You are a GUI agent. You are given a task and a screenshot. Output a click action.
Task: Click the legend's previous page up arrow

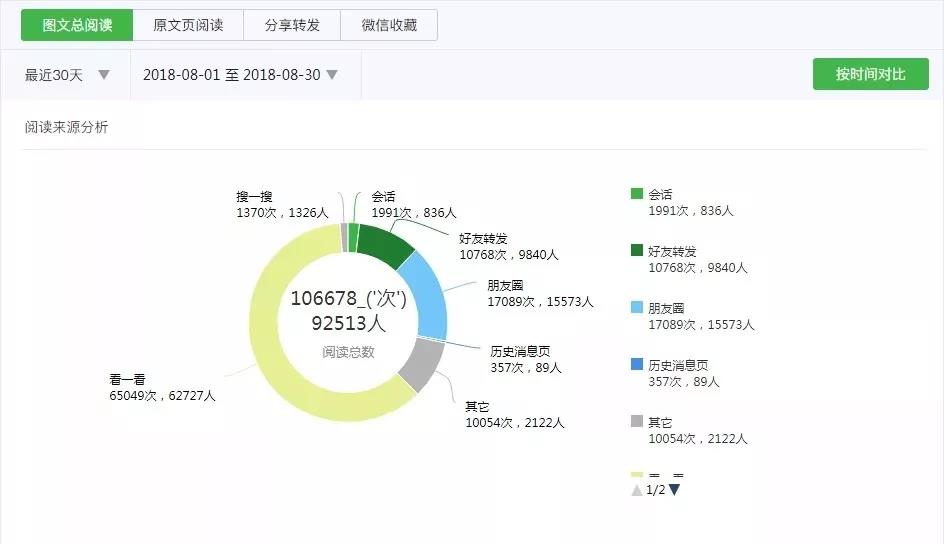(x=636, y=490)
